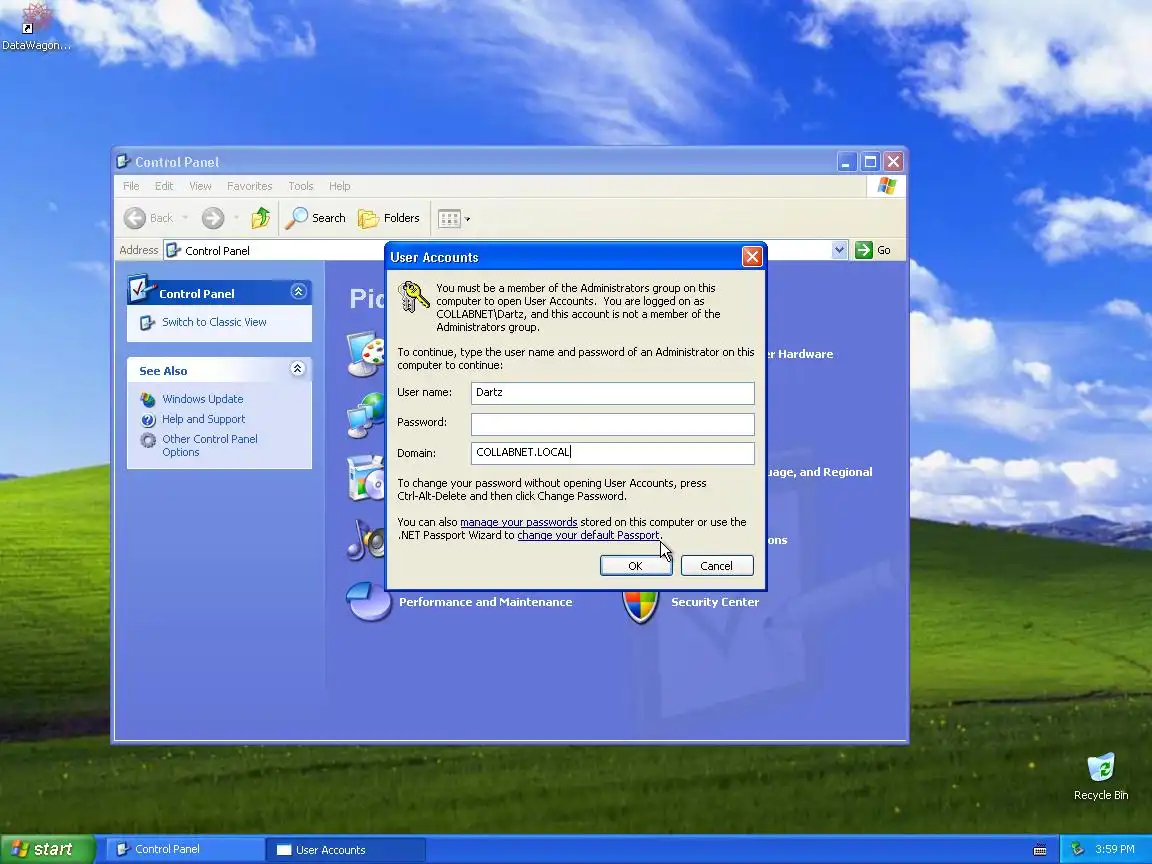Show the Folders pane
Image resolution: width=1152 pixels, height=864 pixels.
[x=389, y=218]
